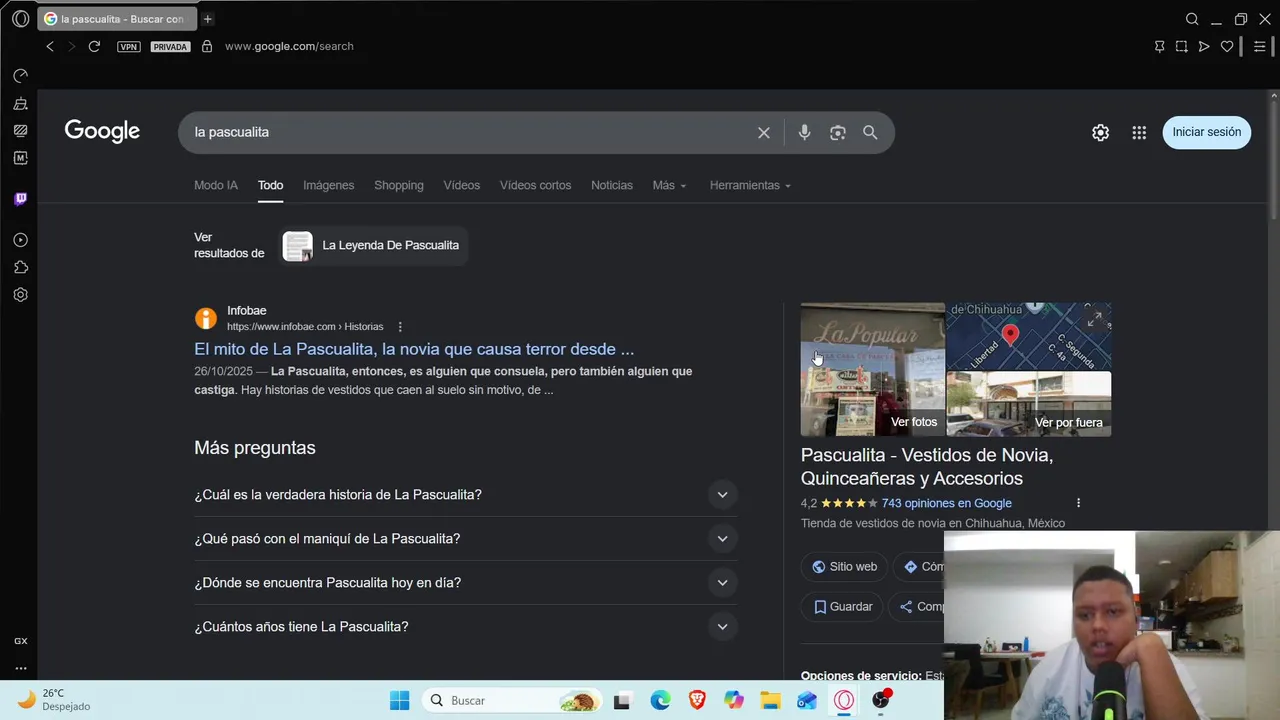Open Google quick settings gear
The image size is (1280, 720).
tap(1101, 132)
